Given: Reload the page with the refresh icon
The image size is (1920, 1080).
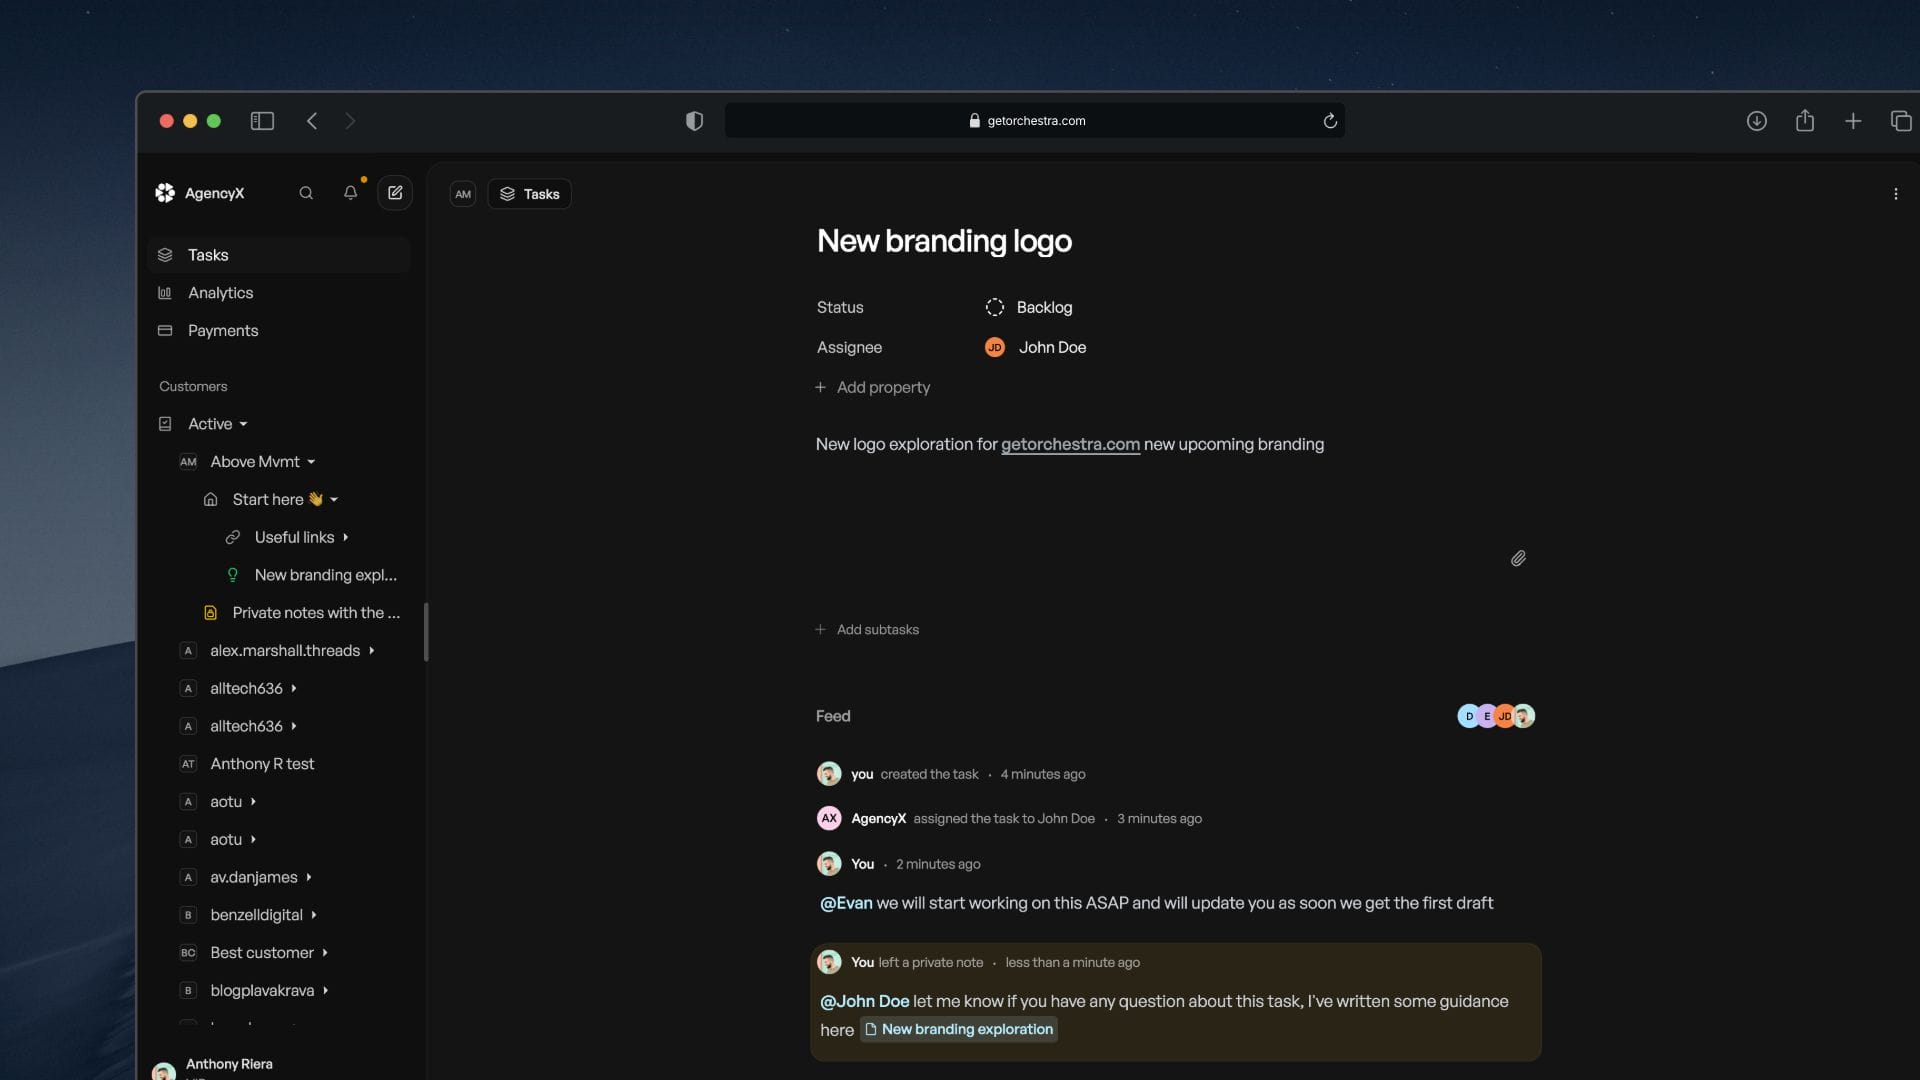Looking at the screenshot, I should tap(1330, 121).
